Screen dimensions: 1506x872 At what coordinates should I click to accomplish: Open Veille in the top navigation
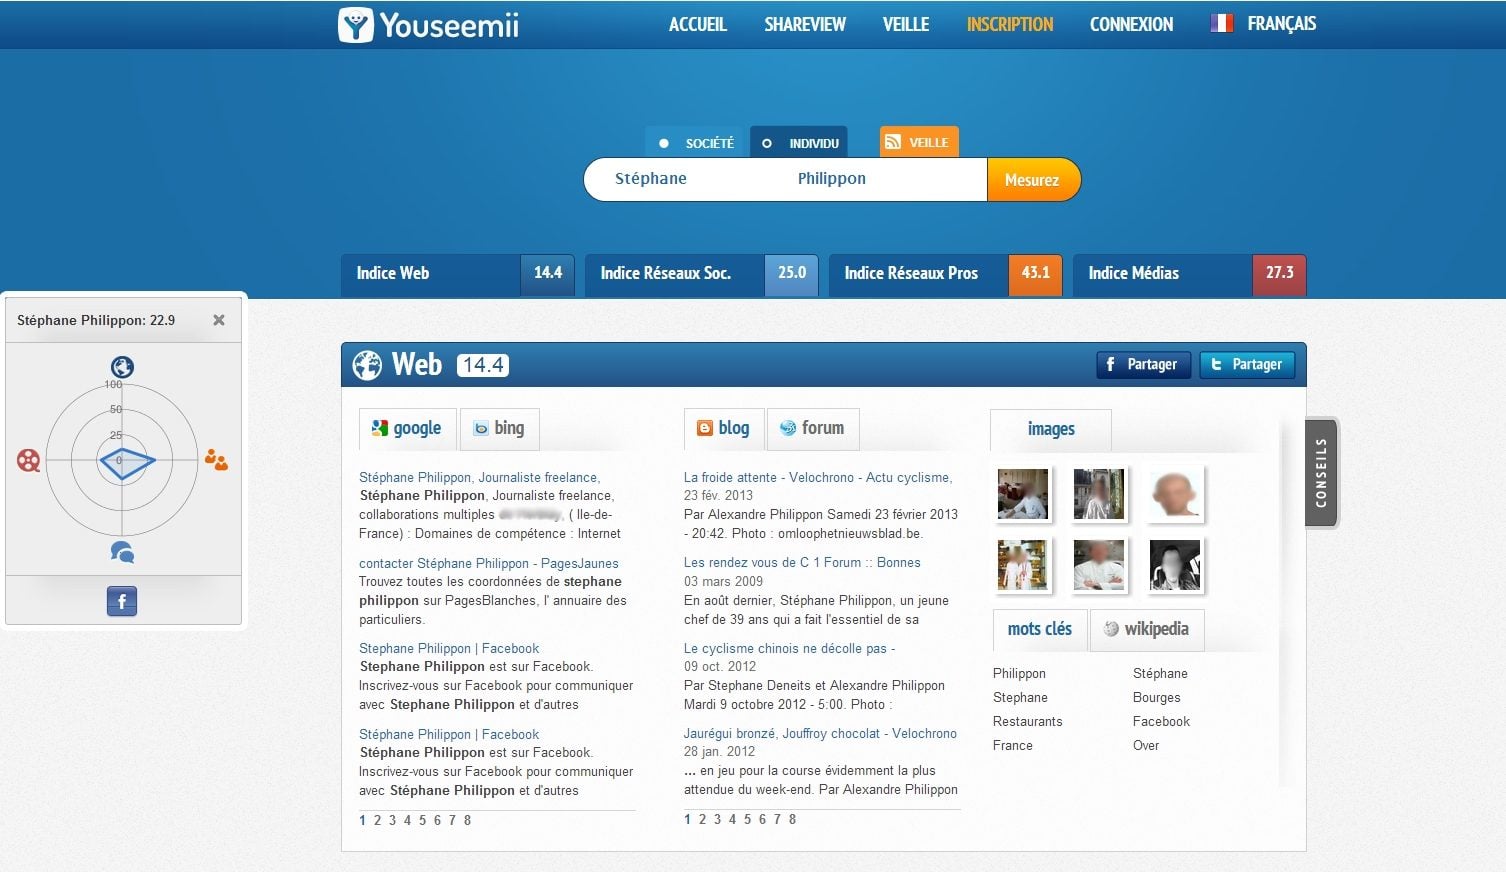(x=906, y=24)
